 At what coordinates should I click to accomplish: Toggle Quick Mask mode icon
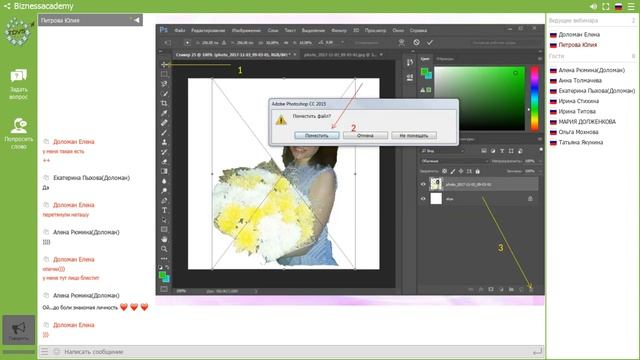[x=164, y=289]
